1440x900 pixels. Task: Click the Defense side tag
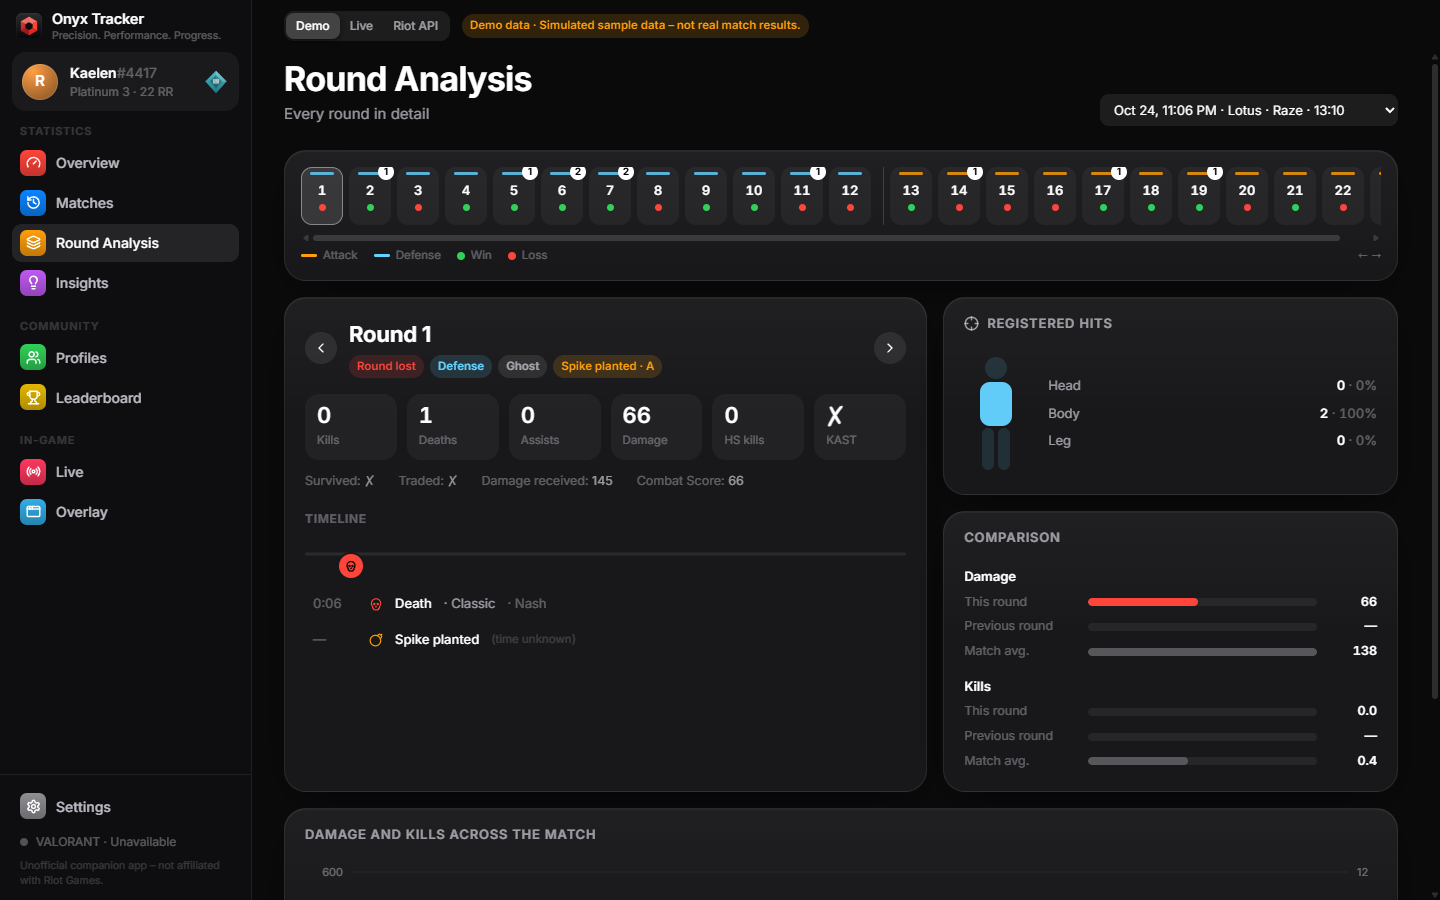coord(461,366)
